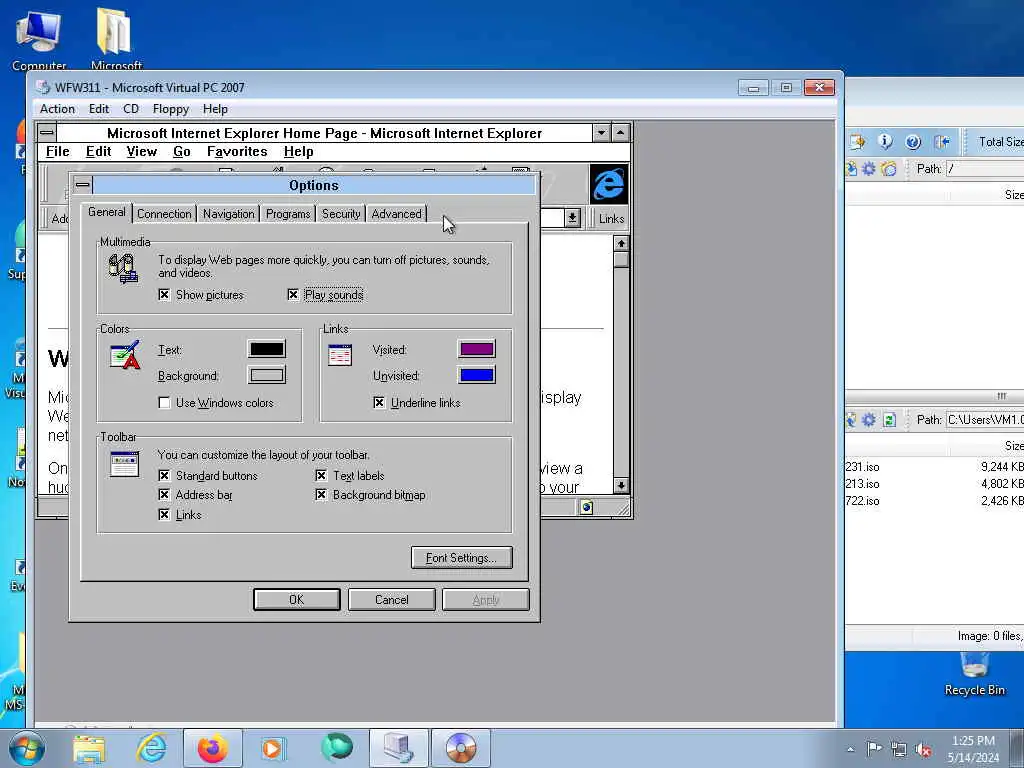The height and width of the screenshot is (768, 1024).
Task: Uncheck the Show pictures checkbox
Action: pos(164,295)
